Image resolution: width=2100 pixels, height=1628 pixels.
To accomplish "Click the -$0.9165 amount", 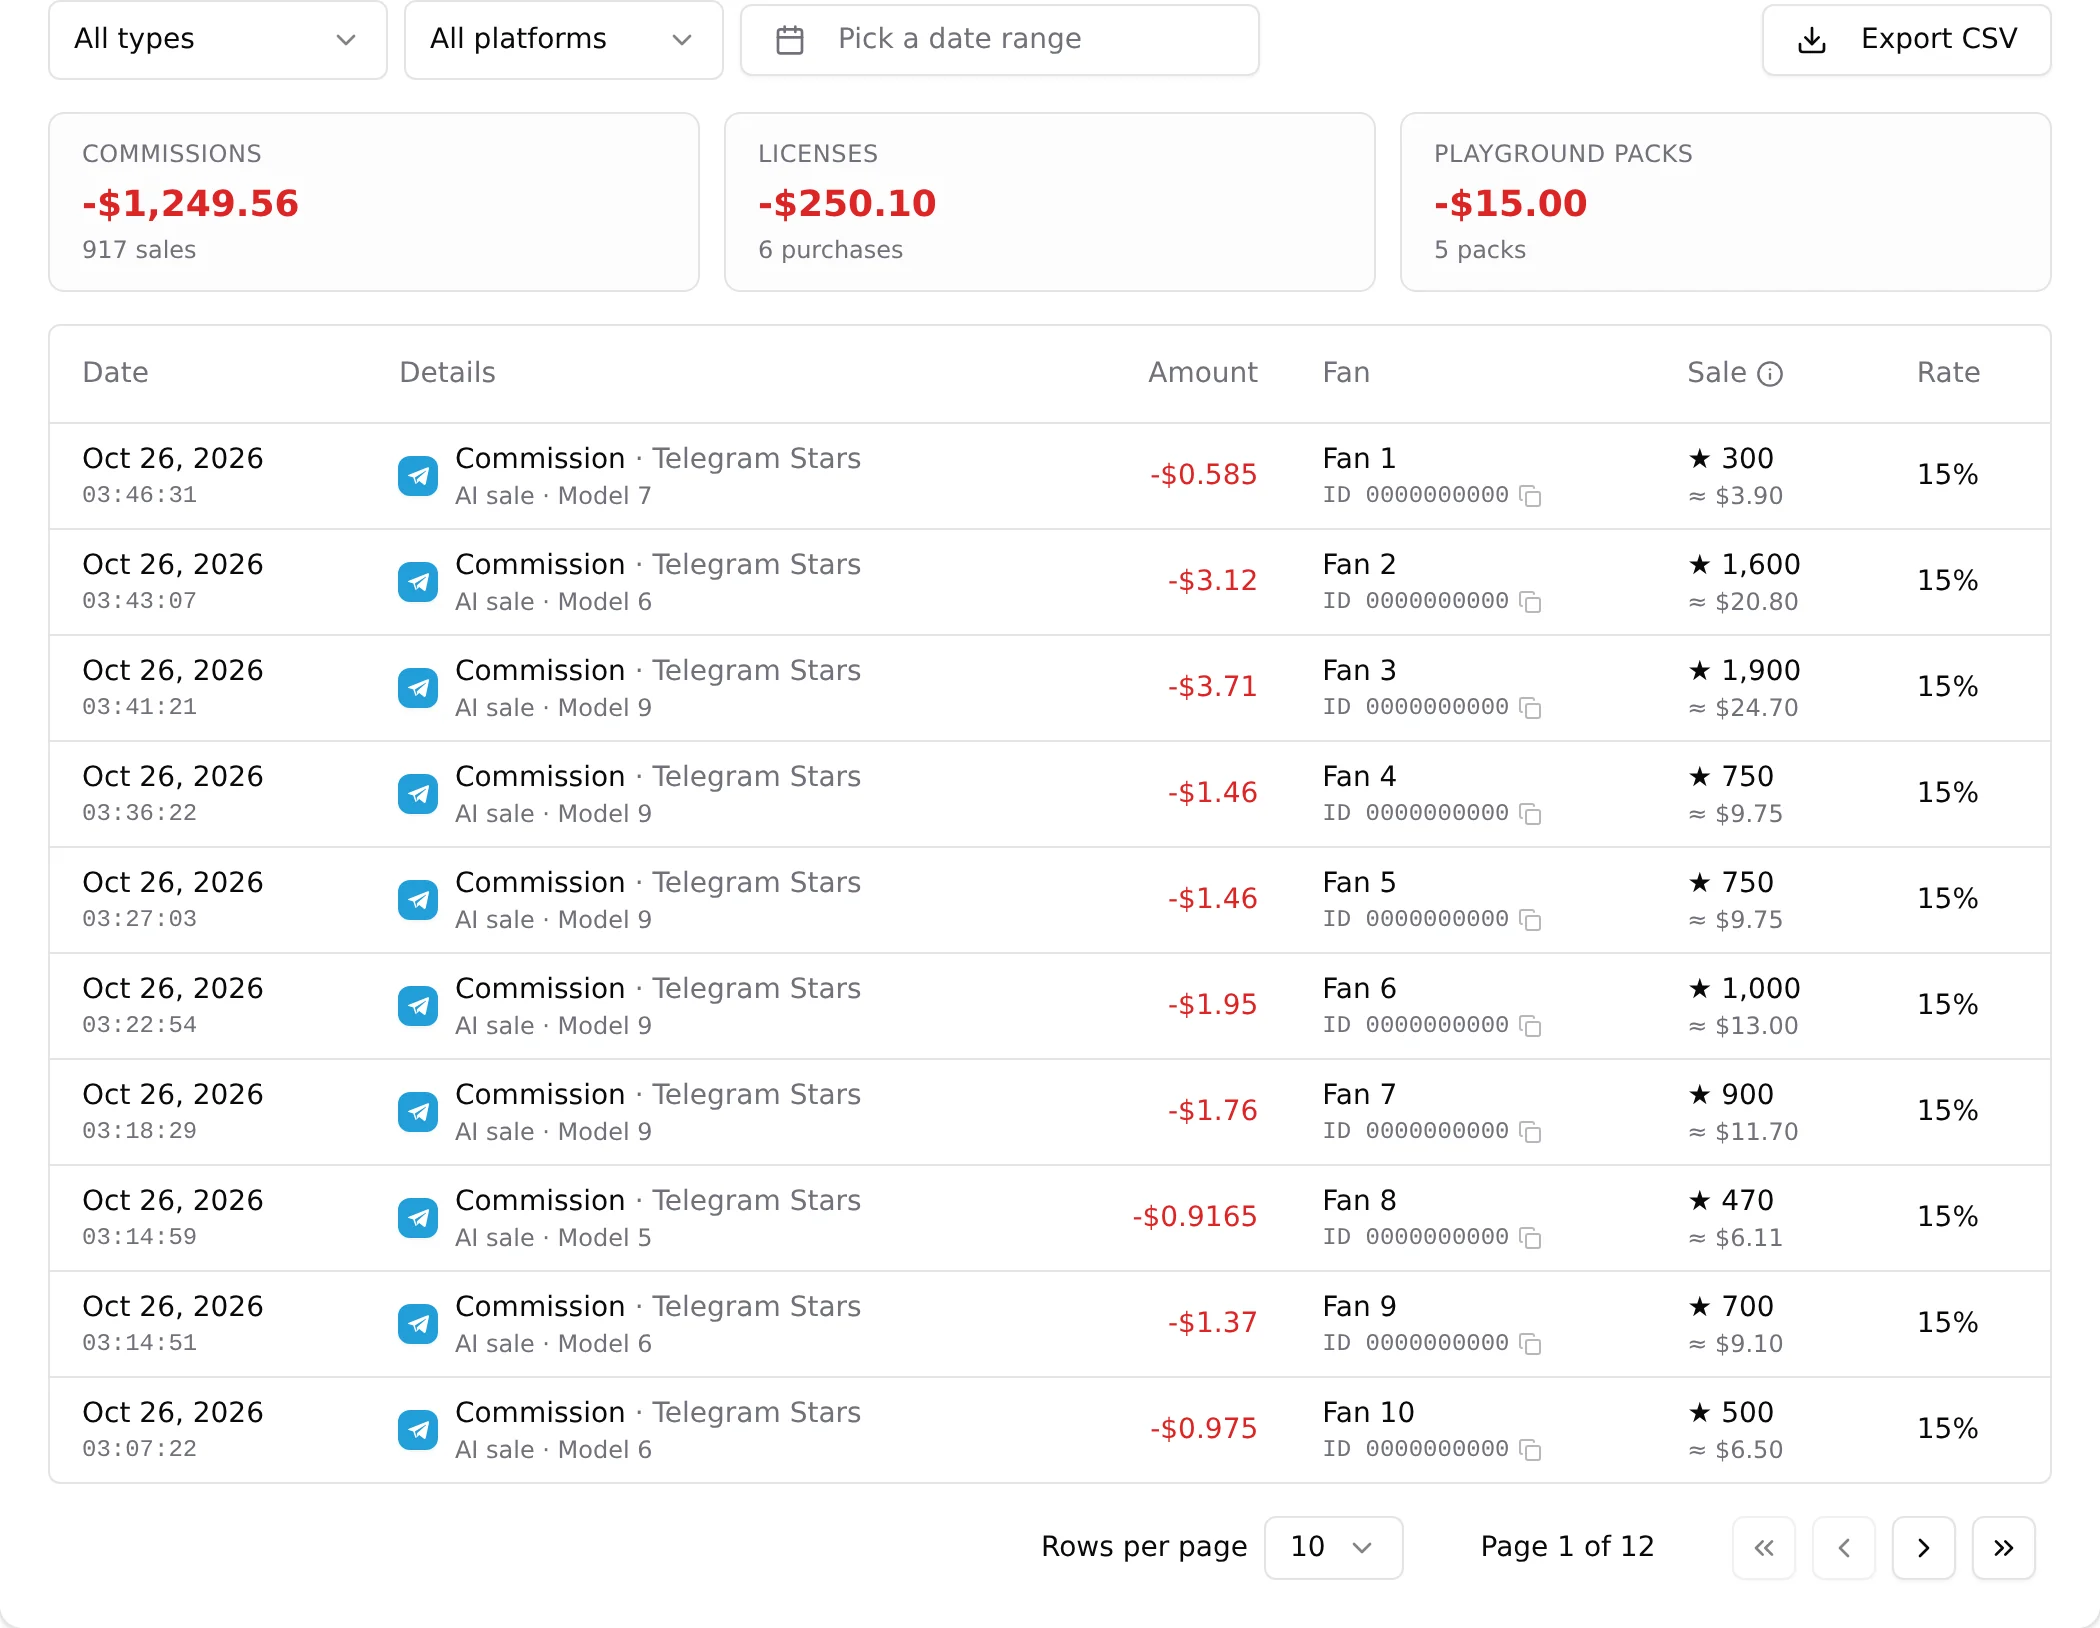I will click(x=1194, y=1217).
